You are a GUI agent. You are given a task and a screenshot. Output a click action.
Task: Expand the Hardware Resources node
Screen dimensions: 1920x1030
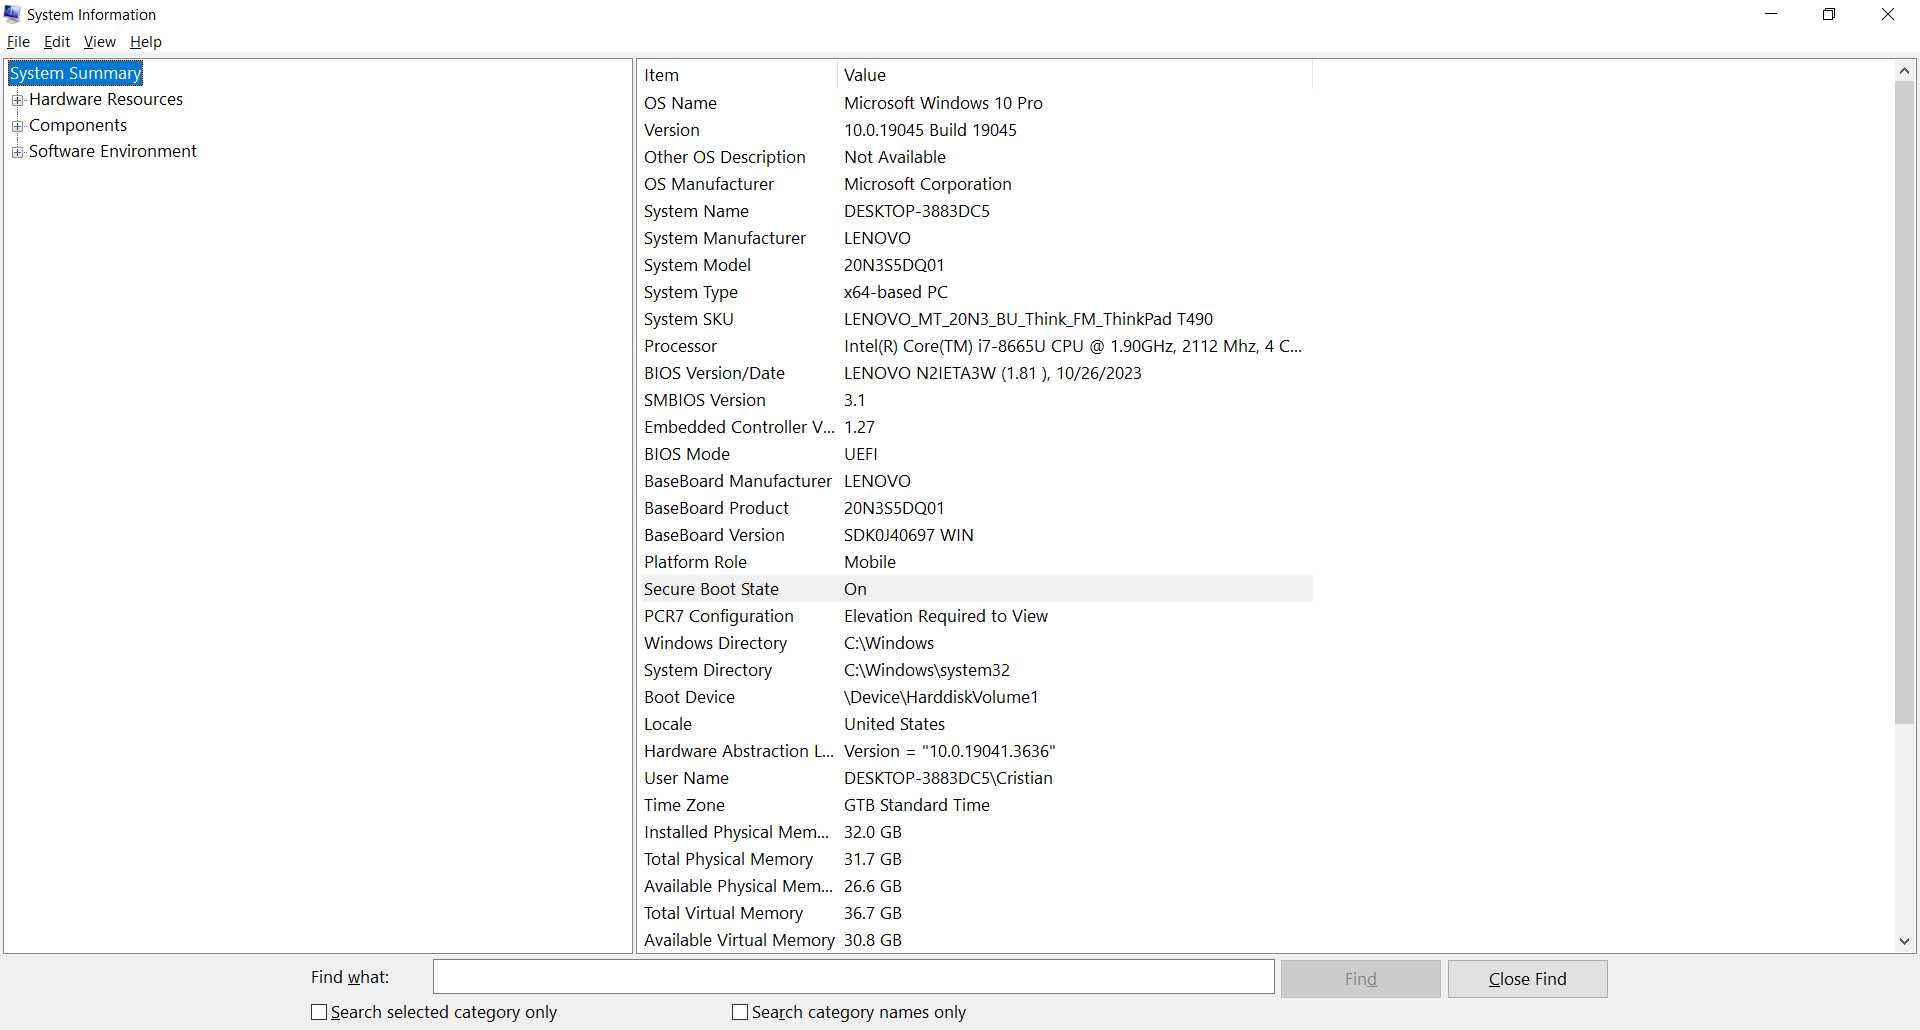click(x=17, y=100)
